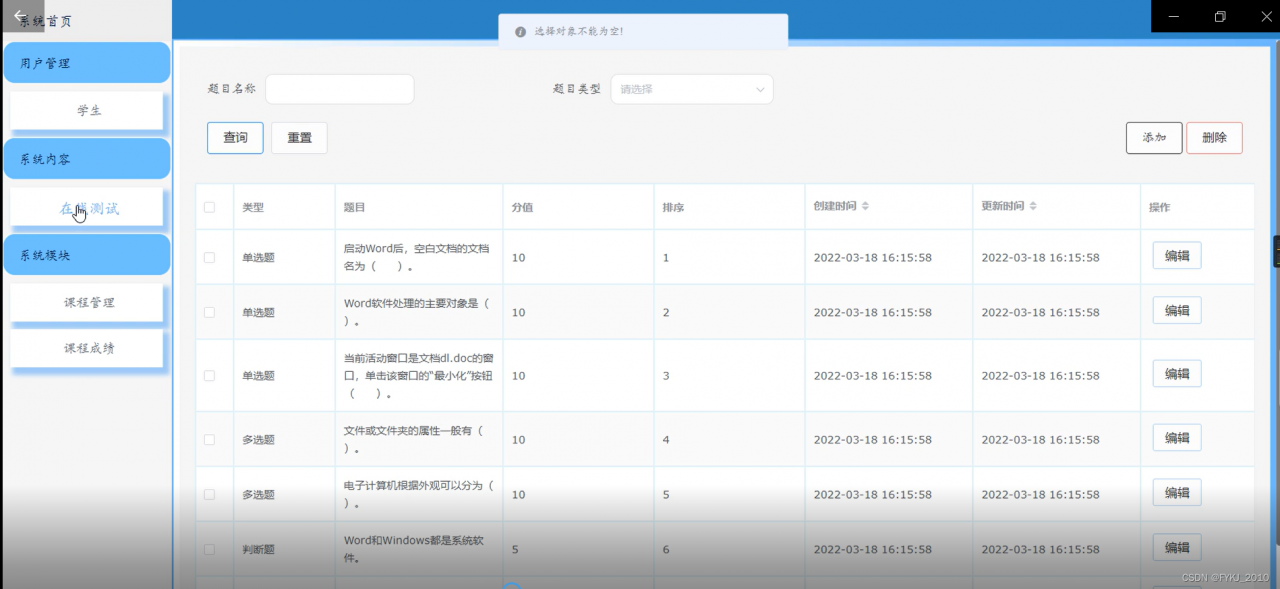Viewport: 1280px width, 589px height.
Task: Open the 题目类型 dropdown
Action: point(691,89)
